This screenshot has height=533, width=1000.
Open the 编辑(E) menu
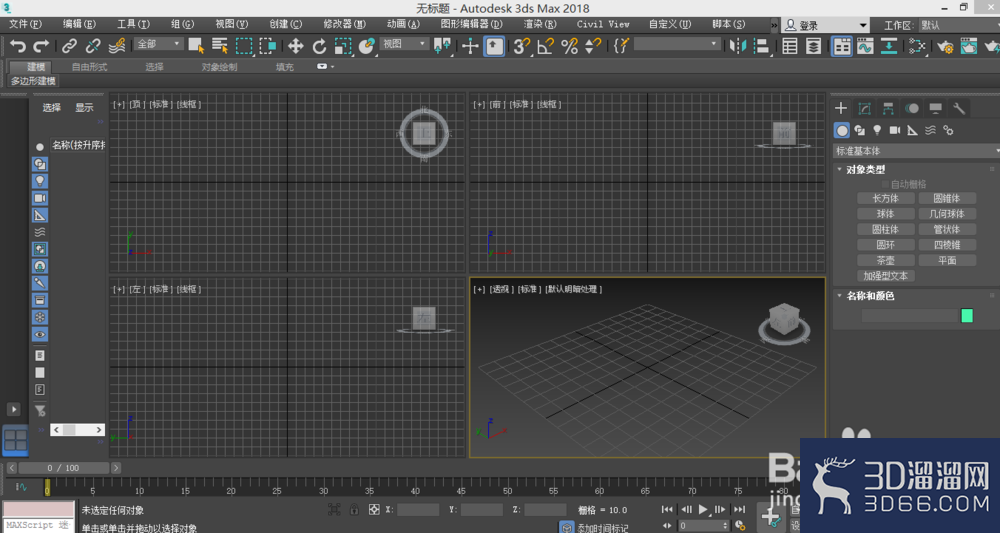[x=79, y=24]
